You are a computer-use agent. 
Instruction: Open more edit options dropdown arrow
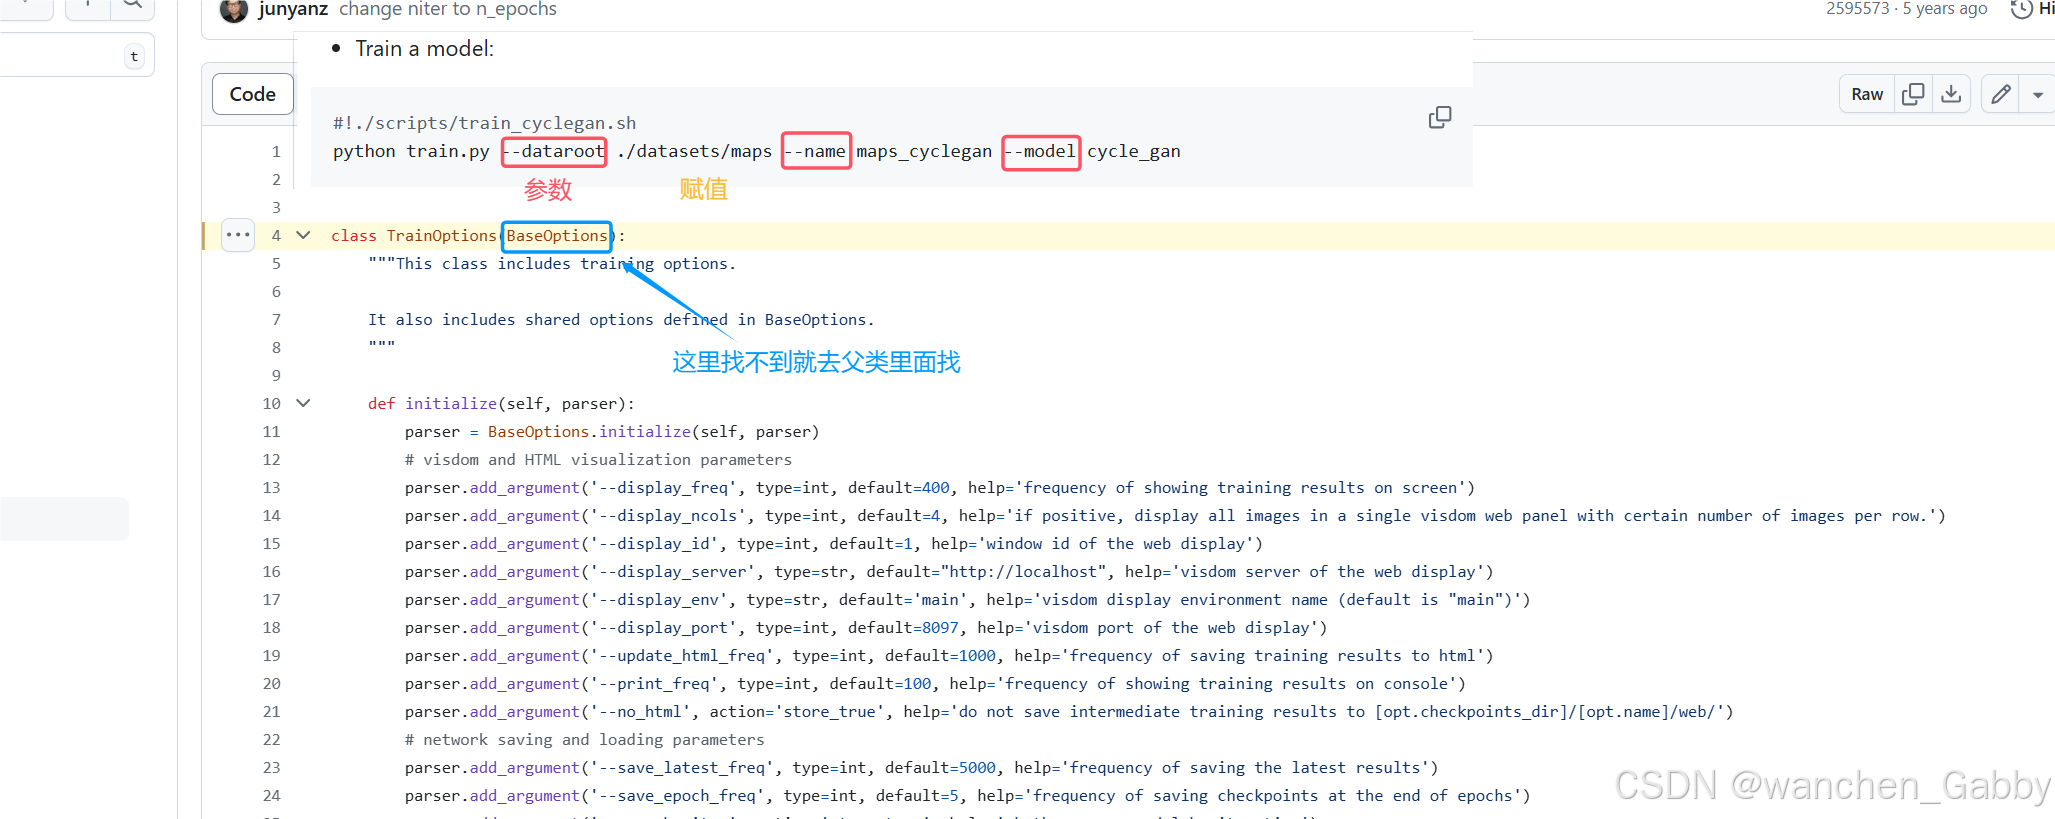[2037, 95]
